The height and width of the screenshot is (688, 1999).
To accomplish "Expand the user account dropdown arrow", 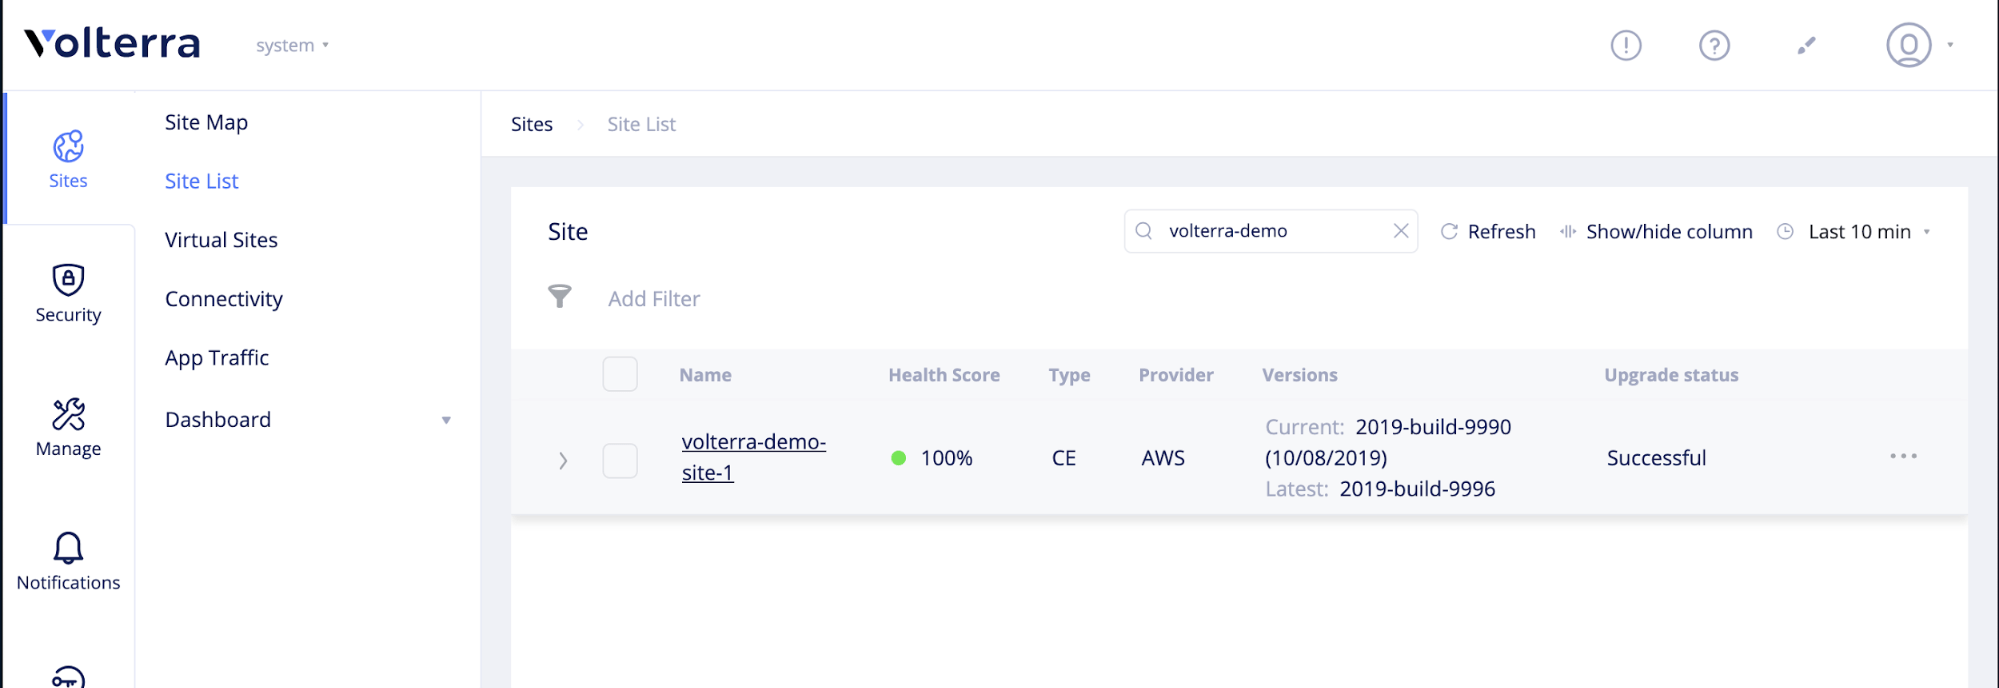I will pos(1950,45).
